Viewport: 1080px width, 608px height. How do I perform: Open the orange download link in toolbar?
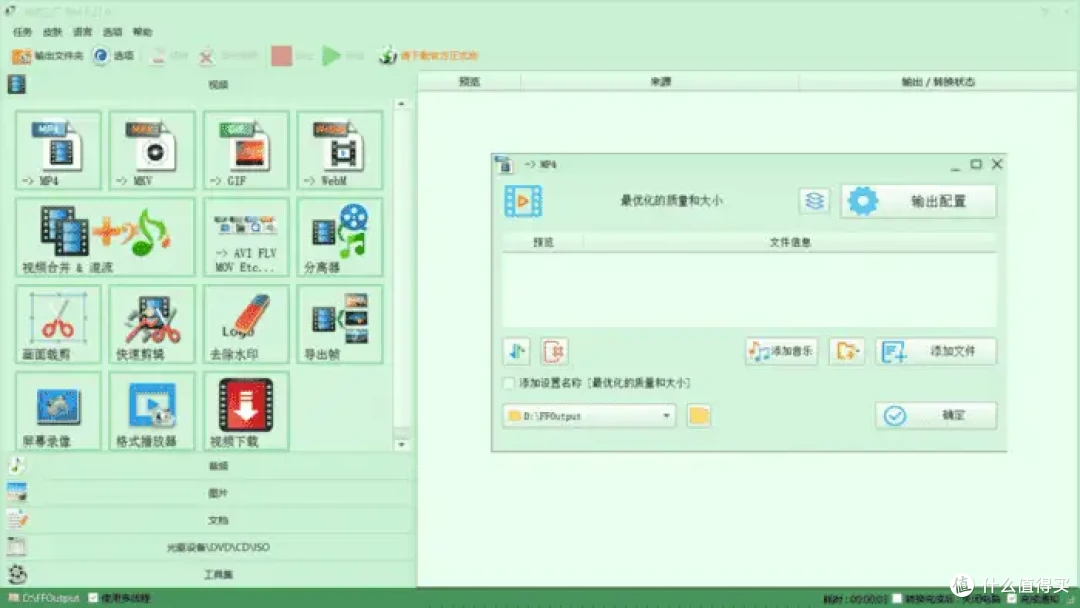428,56
